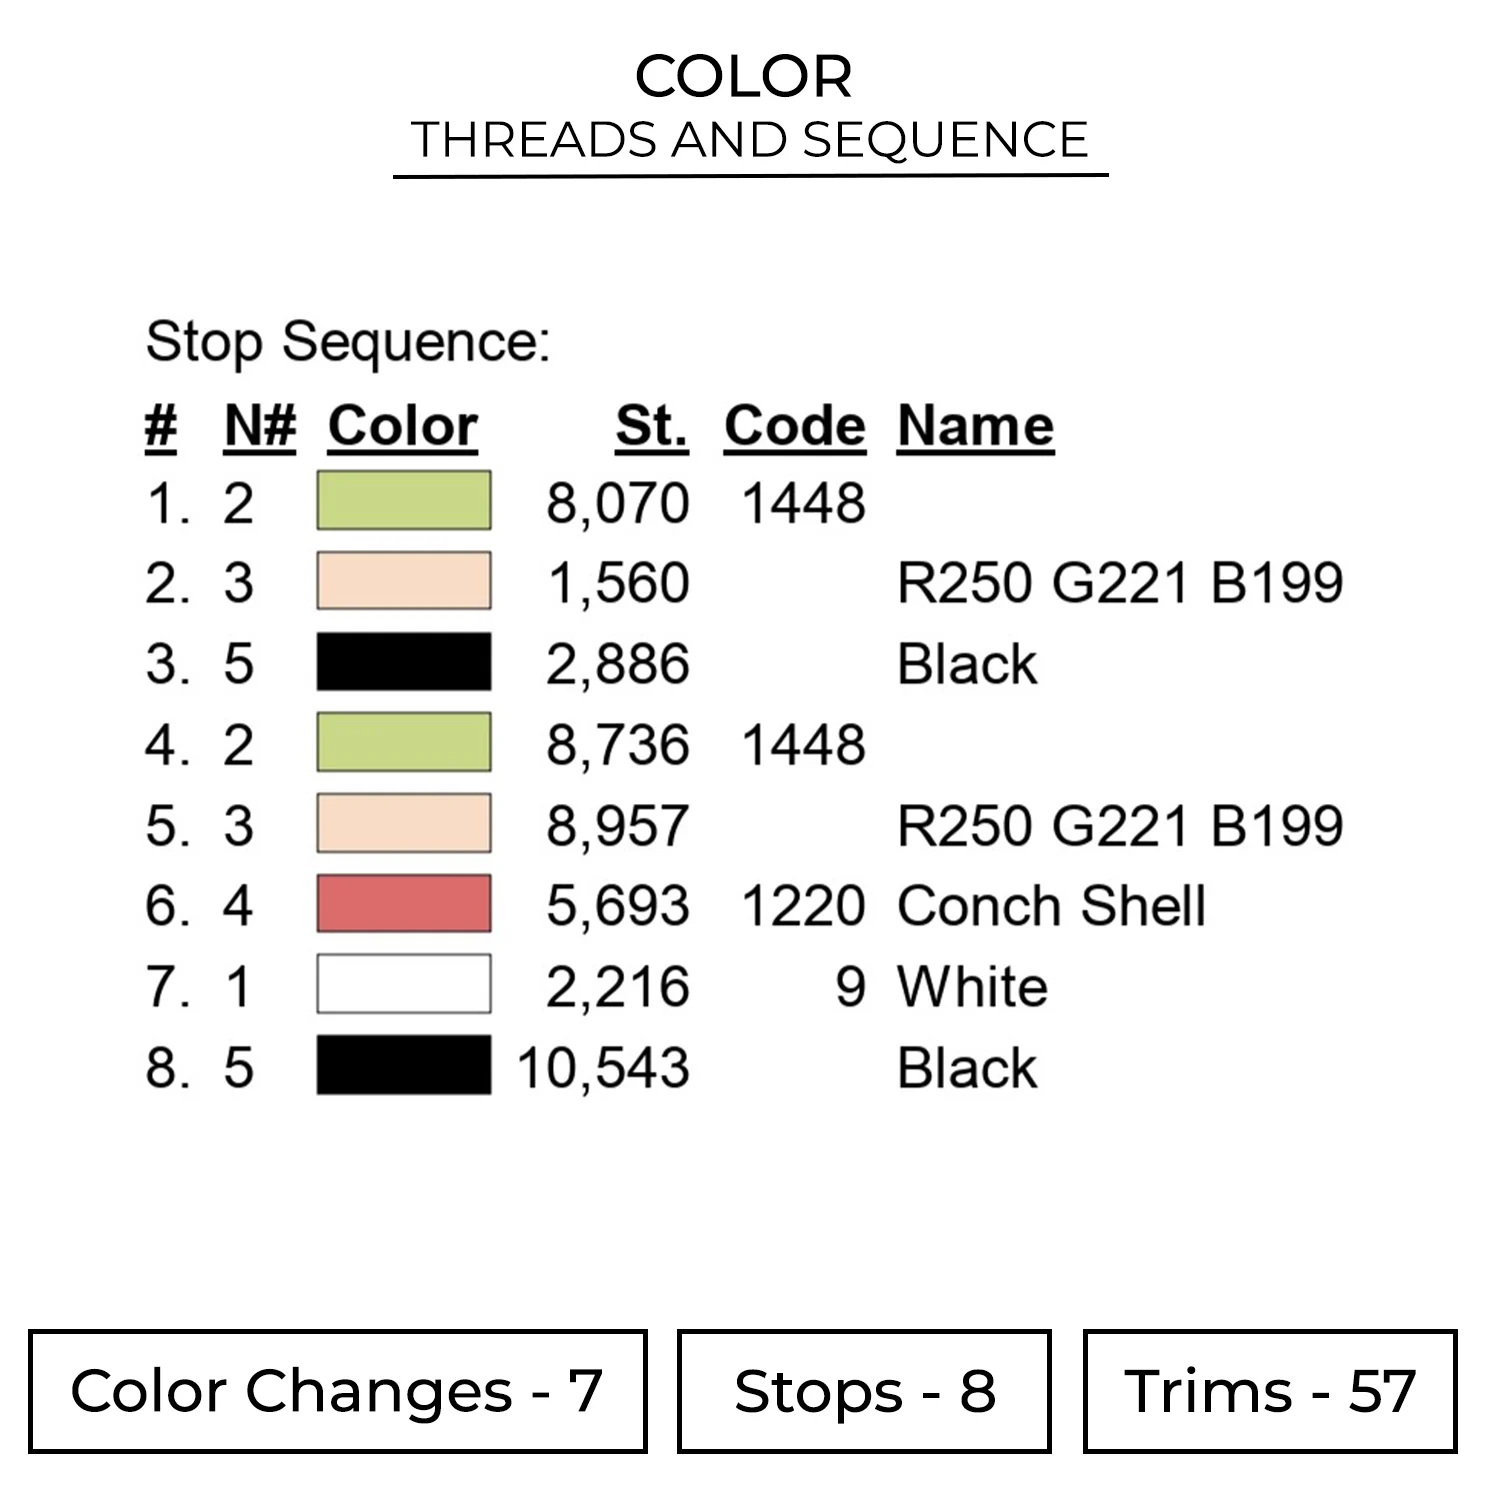Select the Conch Shell red swatch
Image resolution: width=1500 pixels, height=1500 pixels.
[x=403, y=904]
